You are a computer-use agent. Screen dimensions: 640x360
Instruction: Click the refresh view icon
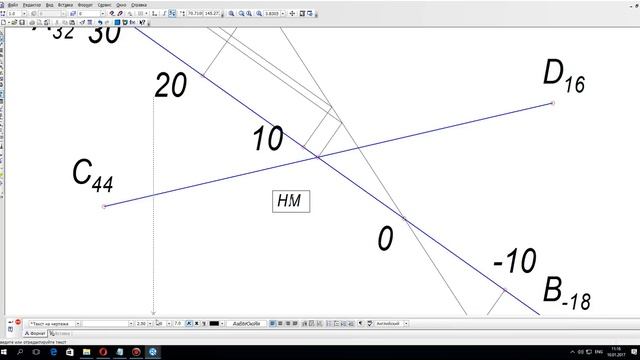(302, 13)
